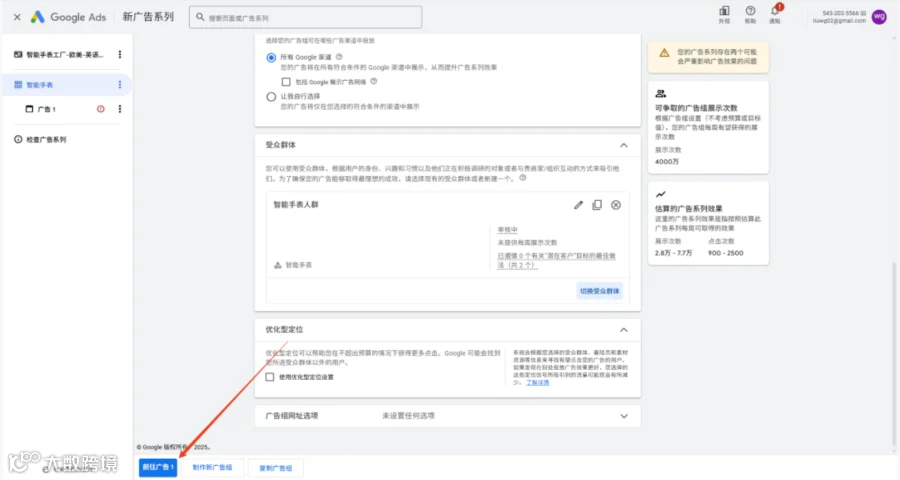Click the 切换受众群体 button
The height and width of the screenshot is (480, 900).
(599, 291)
